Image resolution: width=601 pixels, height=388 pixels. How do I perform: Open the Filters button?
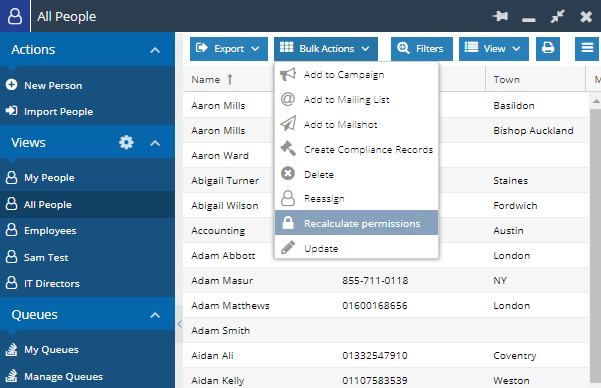point(422,49)
